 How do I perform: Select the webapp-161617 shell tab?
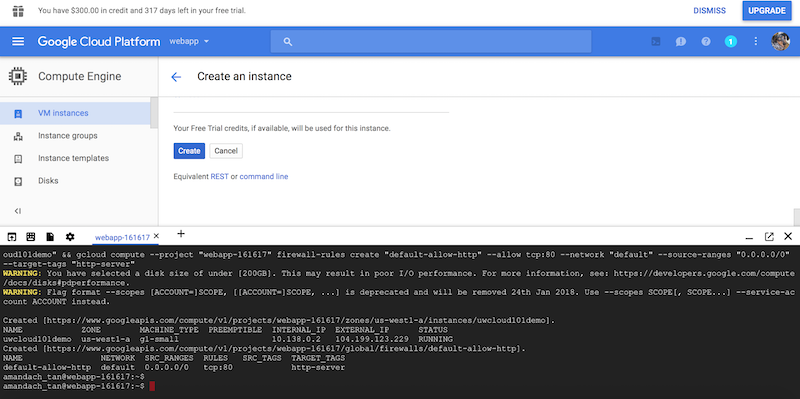pos(122,237)
